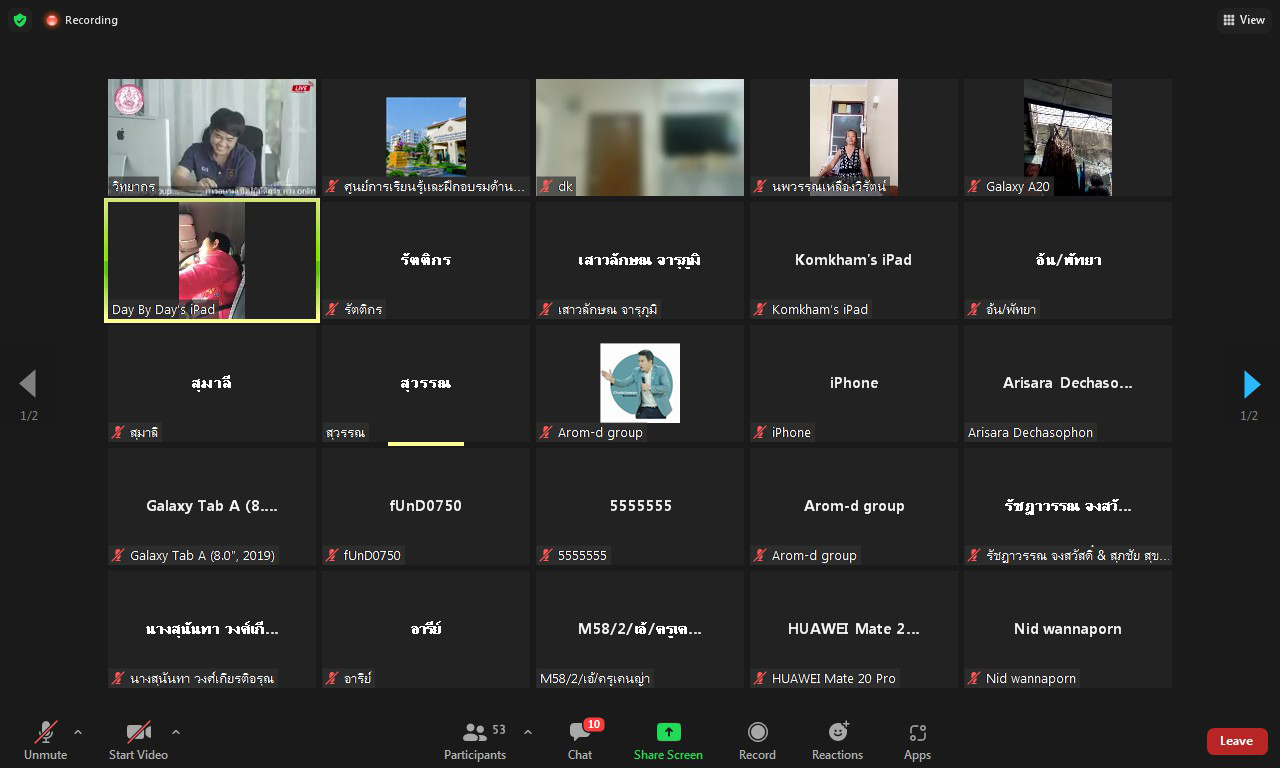This screenshot has width=1280, height=768.
Task: Open the Apps panel
Action: (917, 741)
